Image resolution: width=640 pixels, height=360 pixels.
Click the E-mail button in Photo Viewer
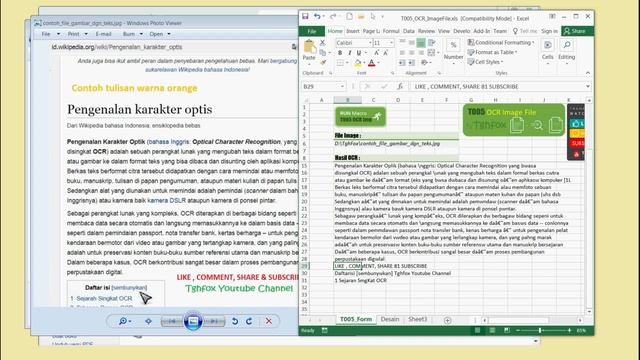coord(103,34)
